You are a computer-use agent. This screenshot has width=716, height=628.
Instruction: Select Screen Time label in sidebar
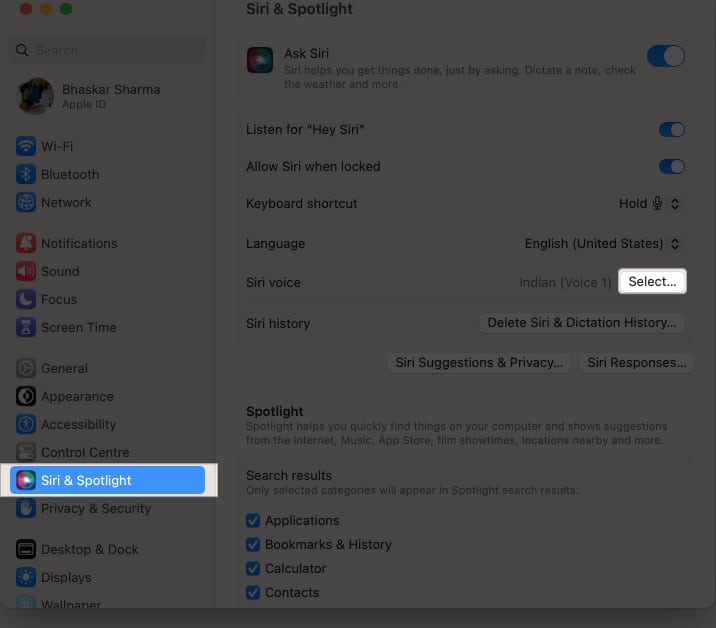79,327
